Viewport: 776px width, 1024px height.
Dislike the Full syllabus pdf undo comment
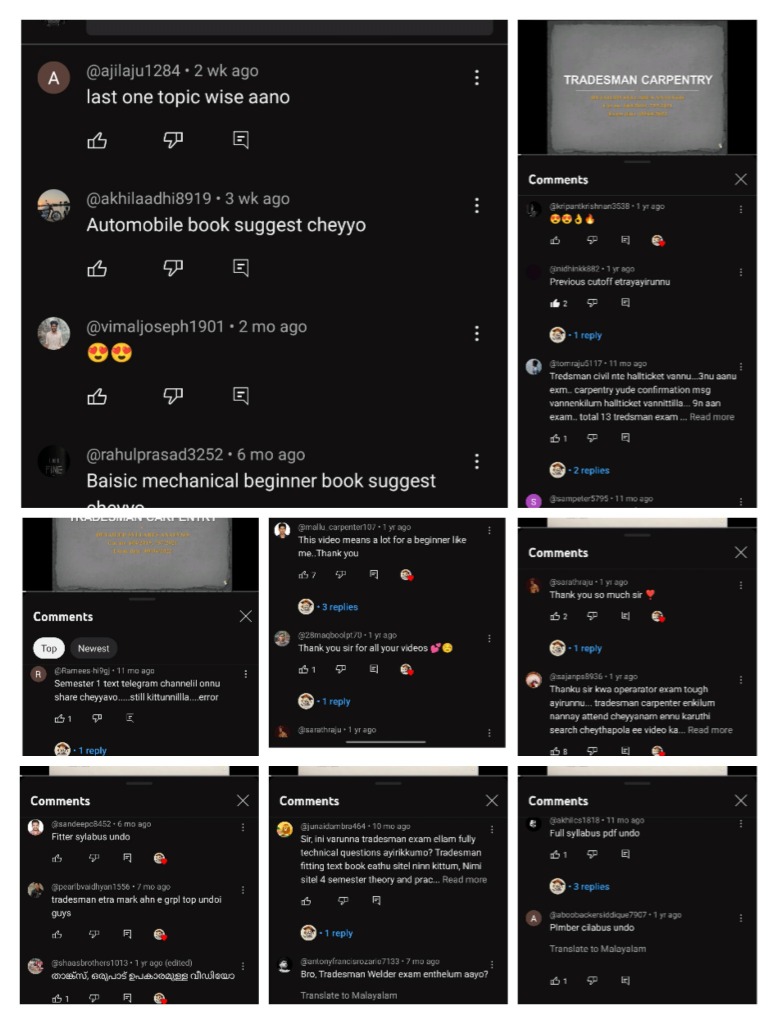(x=592, y=854)
